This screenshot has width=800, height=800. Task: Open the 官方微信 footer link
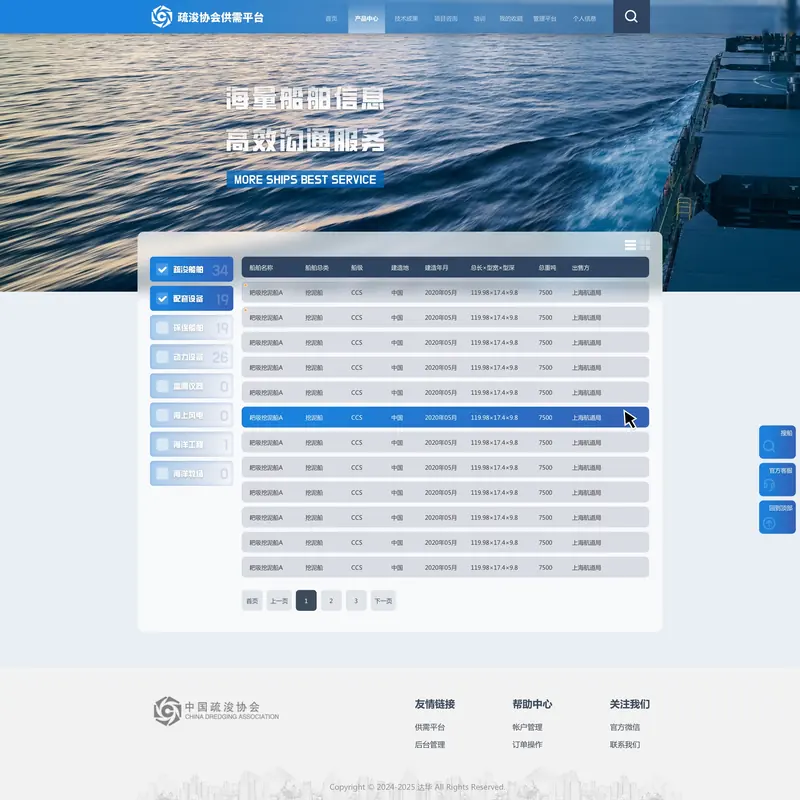pyautogui.click(x=624, y=727)
